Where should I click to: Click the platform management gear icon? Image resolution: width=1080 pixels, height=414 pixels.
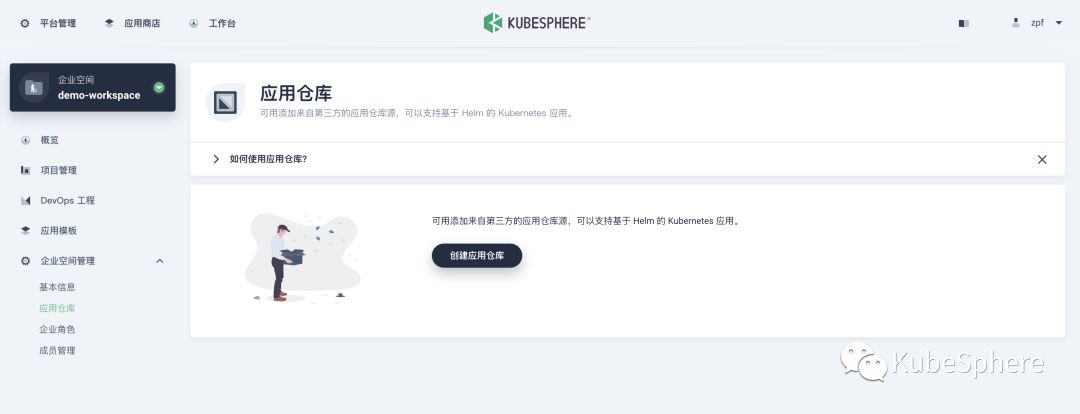pyautogui.click(x=25, y=23)
